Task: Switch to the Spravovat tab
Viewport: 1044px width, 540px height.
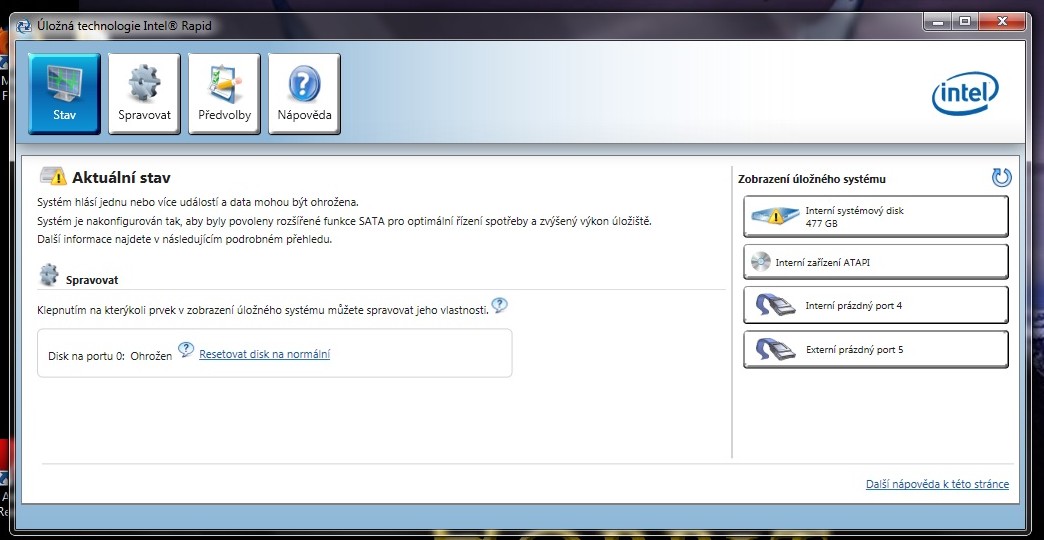Action: (x=144, y=94)
